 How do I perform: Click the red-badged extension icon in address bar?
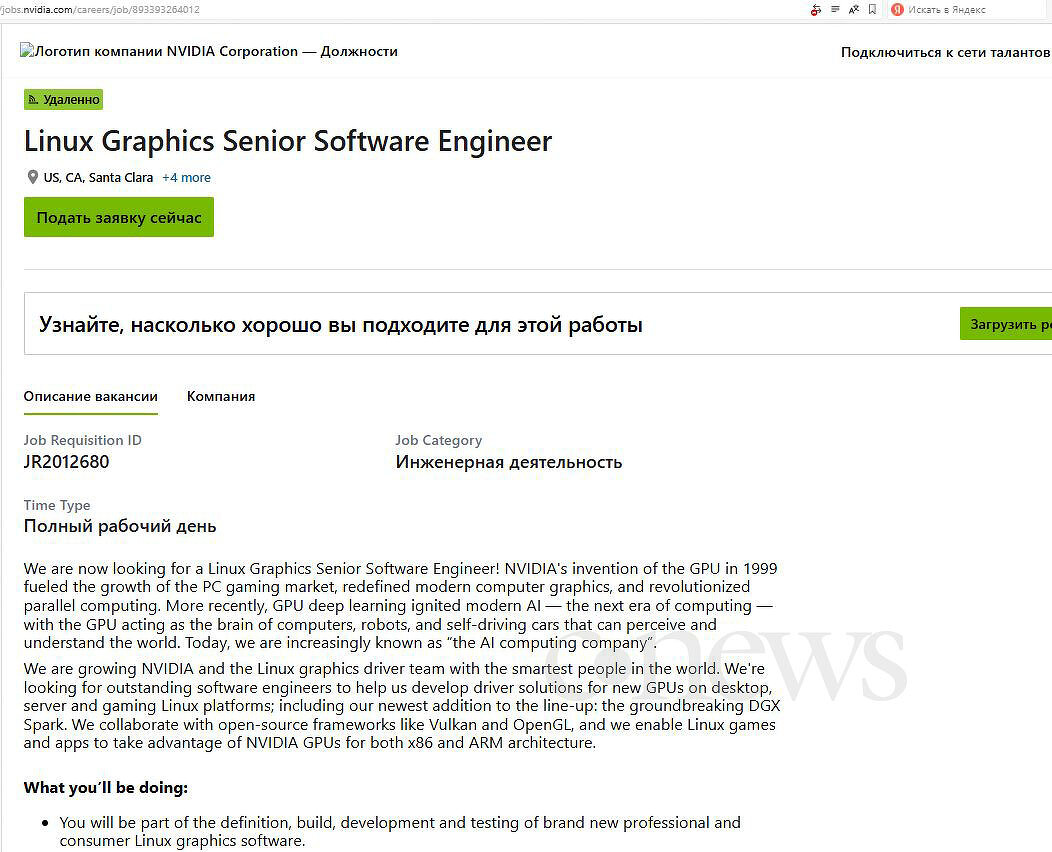(816, 9)
